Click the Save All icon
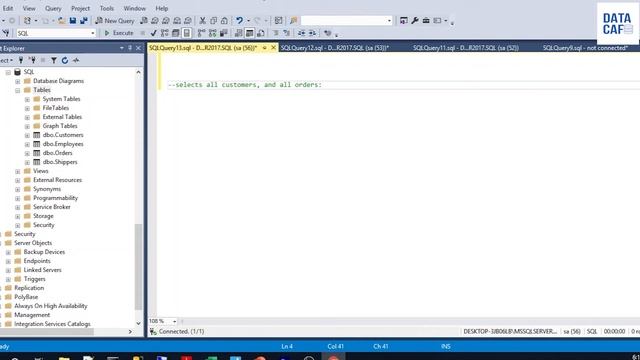The height and width of the screenshot is (360, 640). pyautogui.click(x=84, y=20)
